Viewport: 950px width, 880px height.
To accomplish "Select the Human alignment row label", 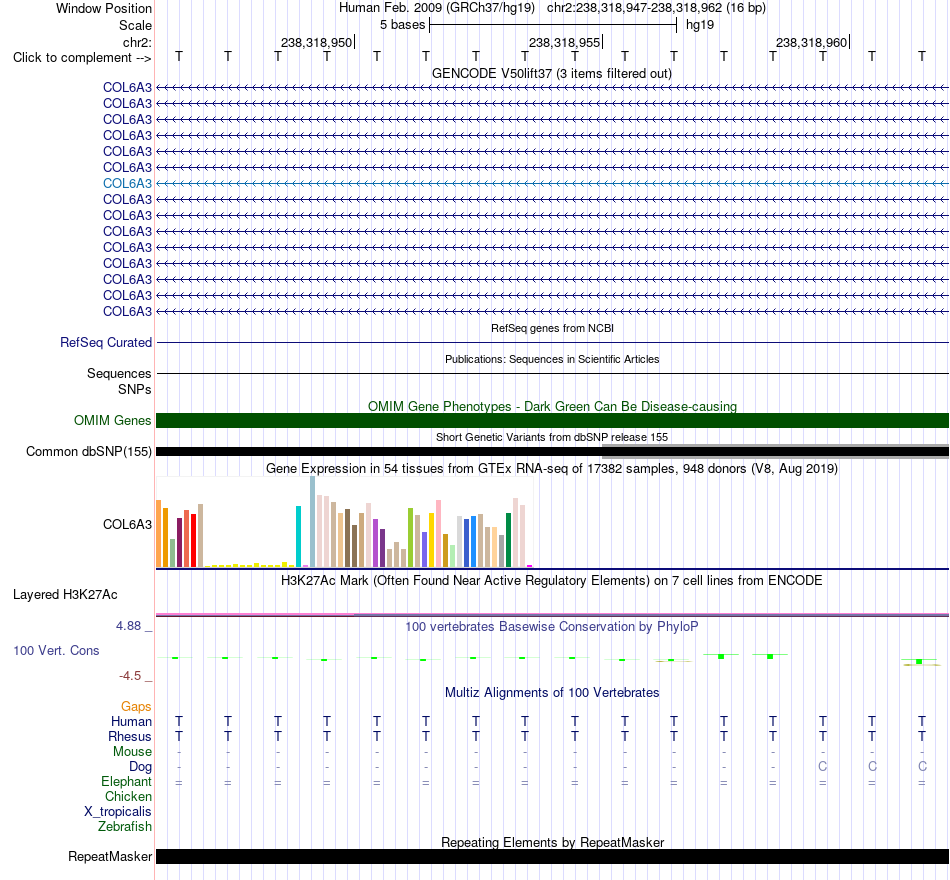I will pos(131,722).
